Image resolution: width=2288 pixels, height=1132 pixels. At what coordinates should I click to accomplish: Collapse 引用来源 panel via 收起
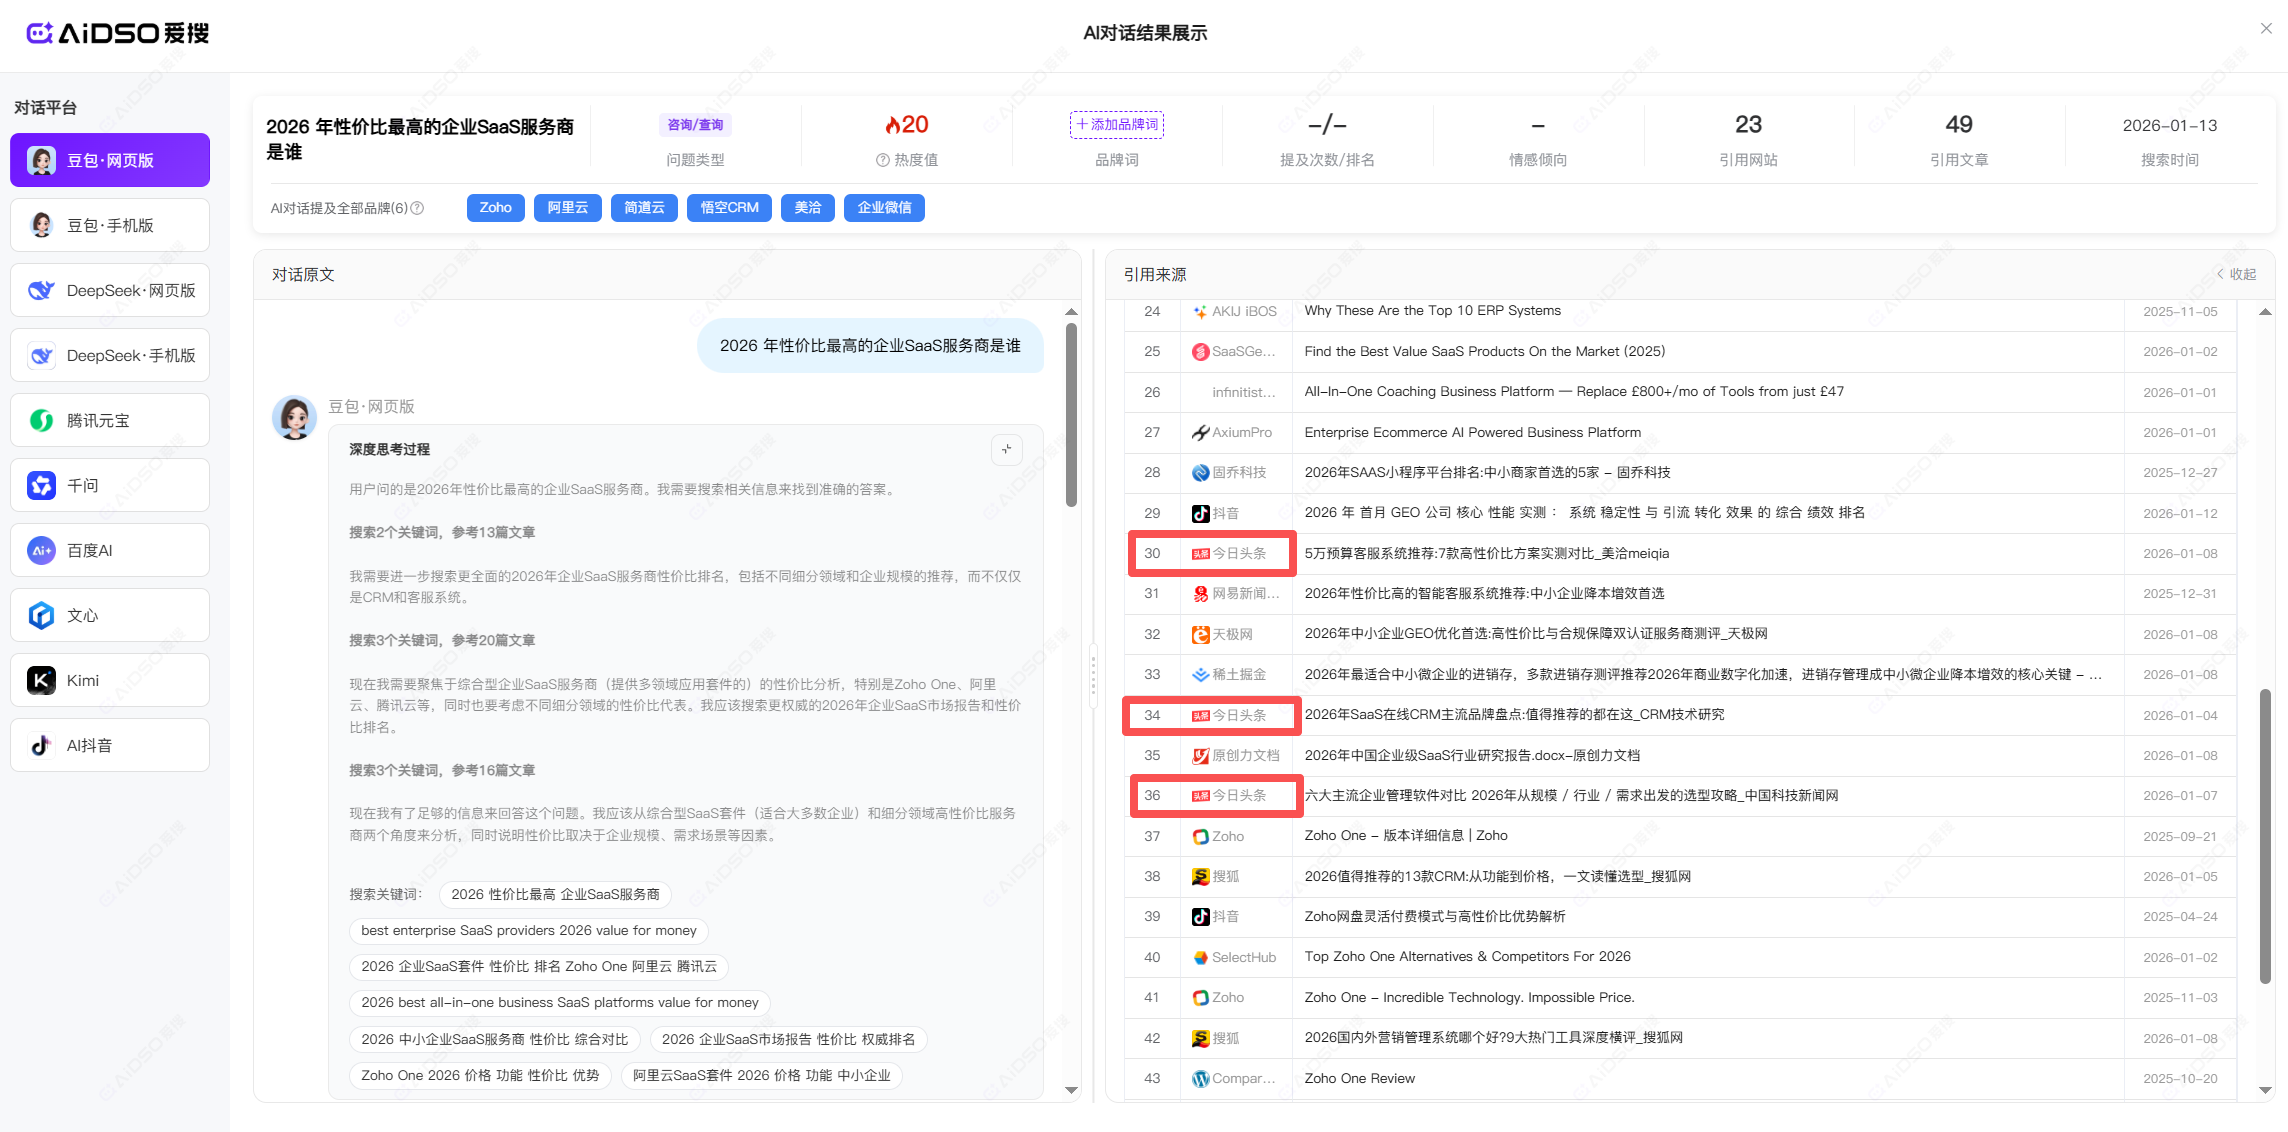coord(2236,274)
